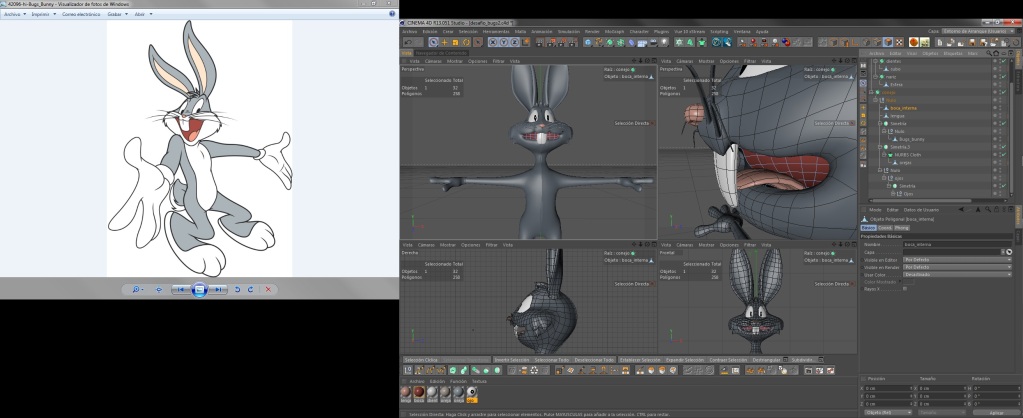Click photo viewer delete red X icon

[x=268, y=290]
